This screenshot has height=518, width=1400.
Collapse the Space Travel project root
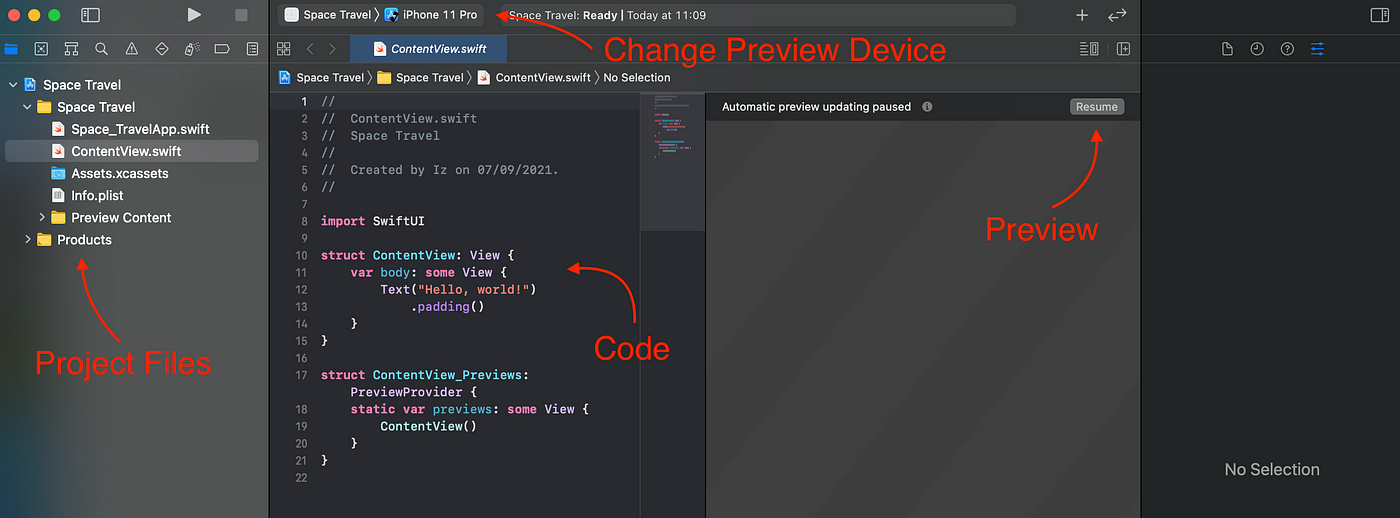click(x=12, y=85)
